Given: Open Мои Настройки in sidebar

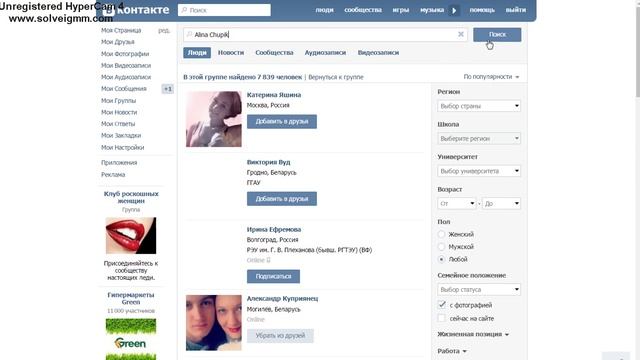Looking at the screenshot, I should point(122,147).
